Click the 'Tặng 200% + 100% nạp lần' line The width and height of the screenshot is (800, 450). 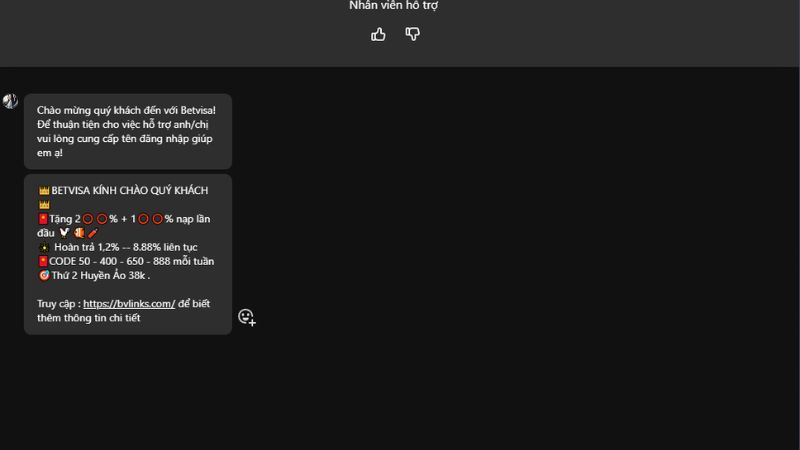(124, 219)
